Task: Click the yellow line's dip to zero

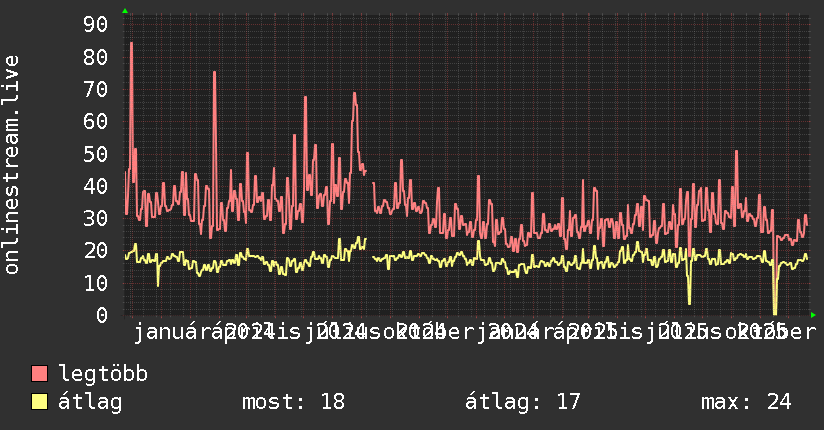Action: (x=775, y=313)
